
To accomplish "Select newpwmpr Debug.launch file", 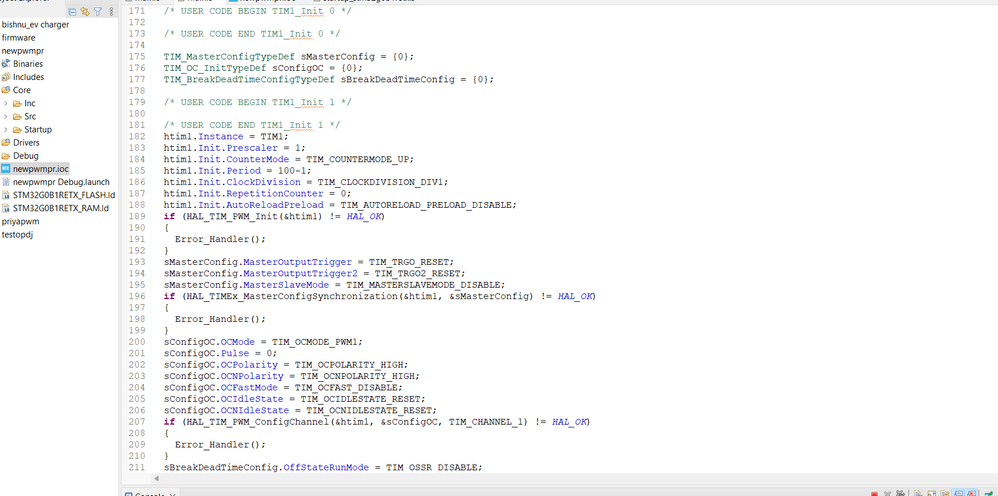I will (x=61, y=181).
